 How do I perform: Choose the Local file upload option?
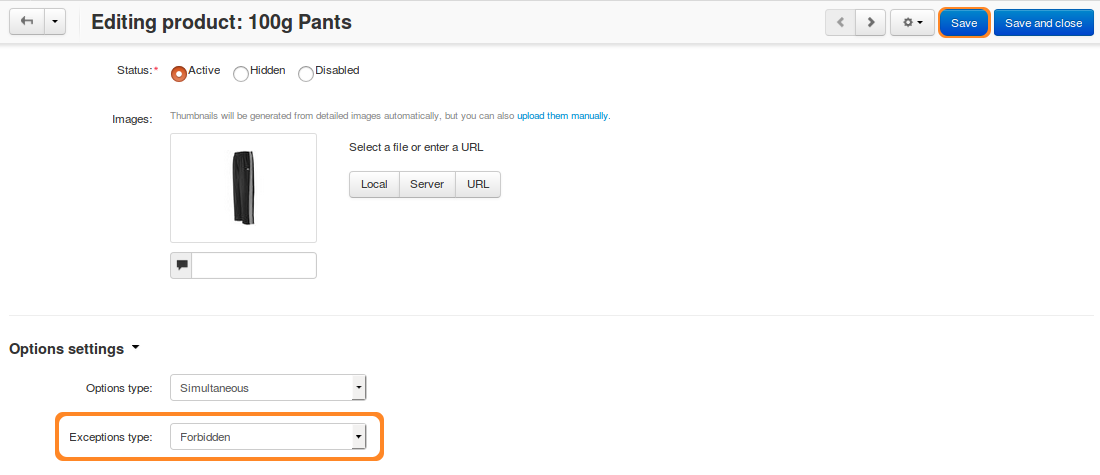[375, 184]
